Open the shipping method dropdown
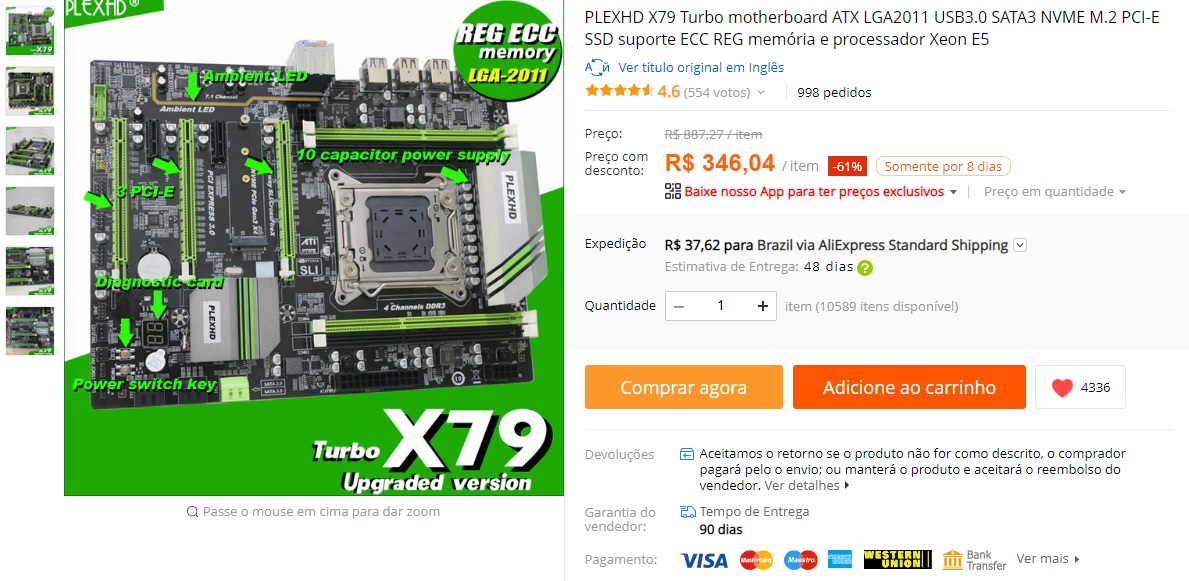This screenshot has height=581, width=1189. pyautogui.click(x=1020, y=245)
